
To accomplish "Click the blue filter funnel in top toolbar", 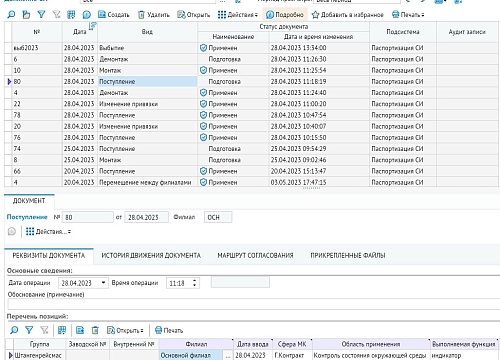I will tap(41, 15).
